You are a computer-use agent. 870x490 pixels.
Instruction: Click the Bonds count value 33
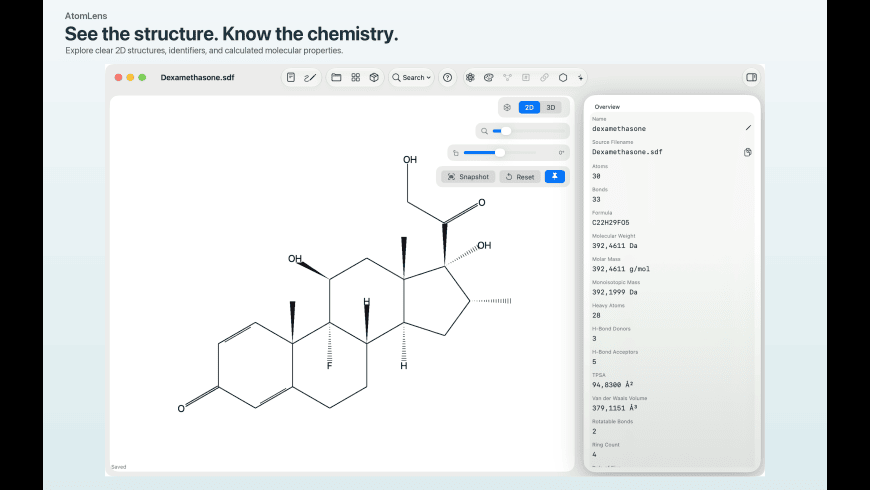[x=596, y=200]
